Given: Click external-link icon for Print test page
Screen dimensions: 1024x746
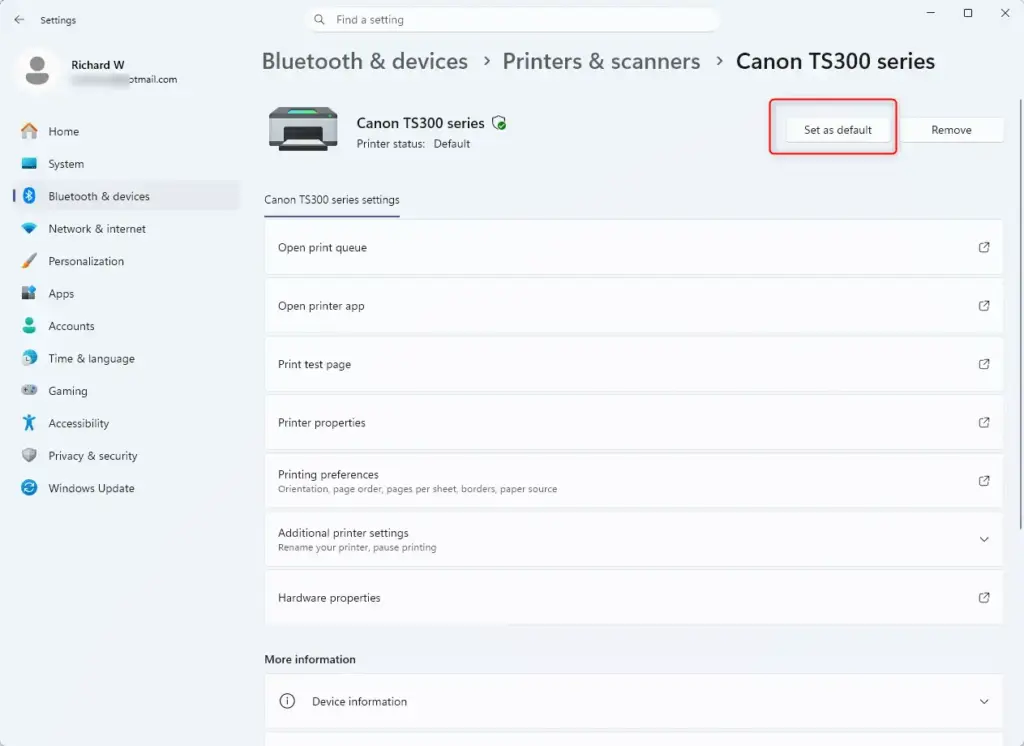Looking at the screenshot, I should coord(984,364).
